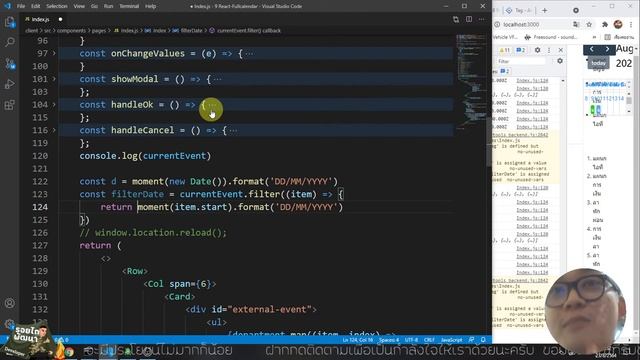Click the notifications bell in VS Code status bar
Viewport: 640px width, 360px height.
483,340
